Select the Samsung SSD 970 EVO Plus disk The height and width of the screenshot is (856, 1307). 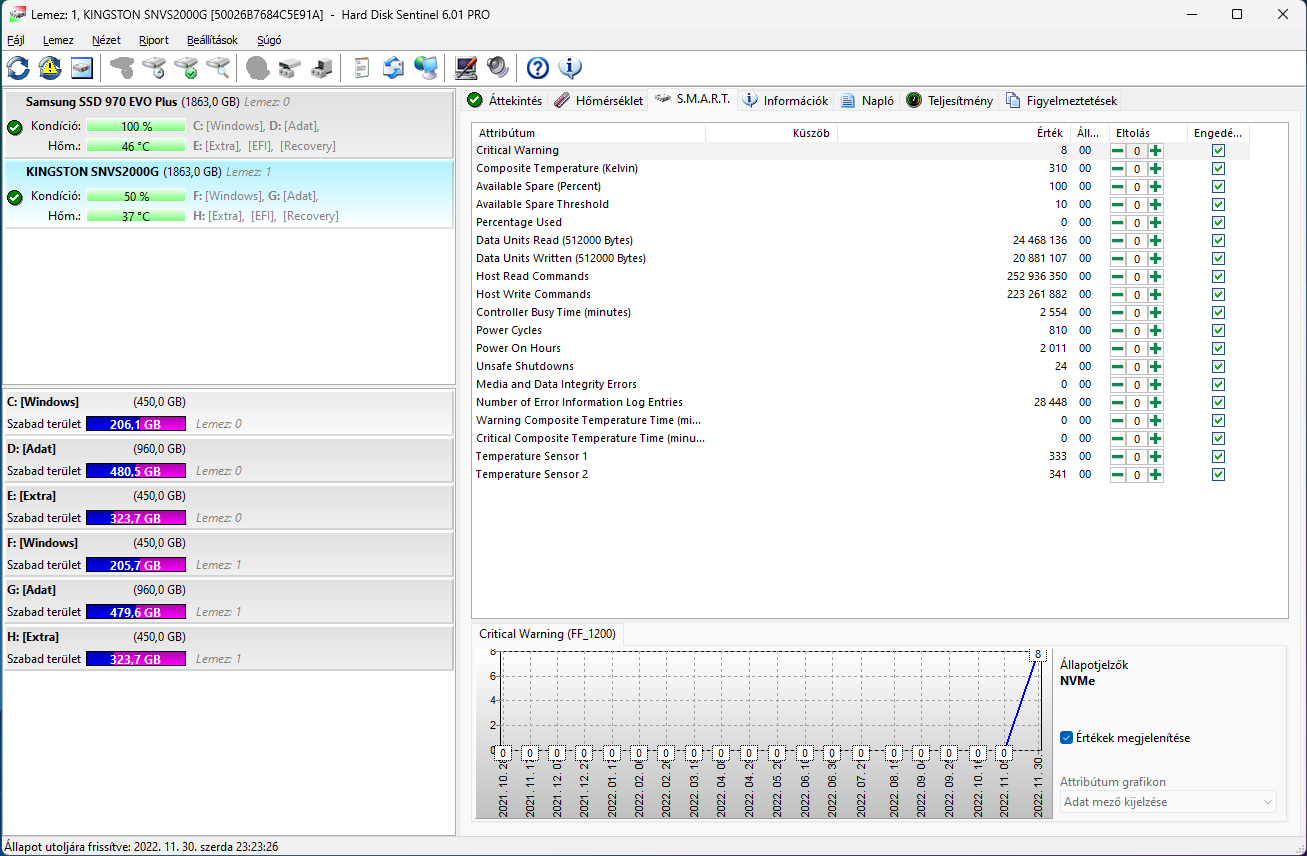click(x=229, y=124)
